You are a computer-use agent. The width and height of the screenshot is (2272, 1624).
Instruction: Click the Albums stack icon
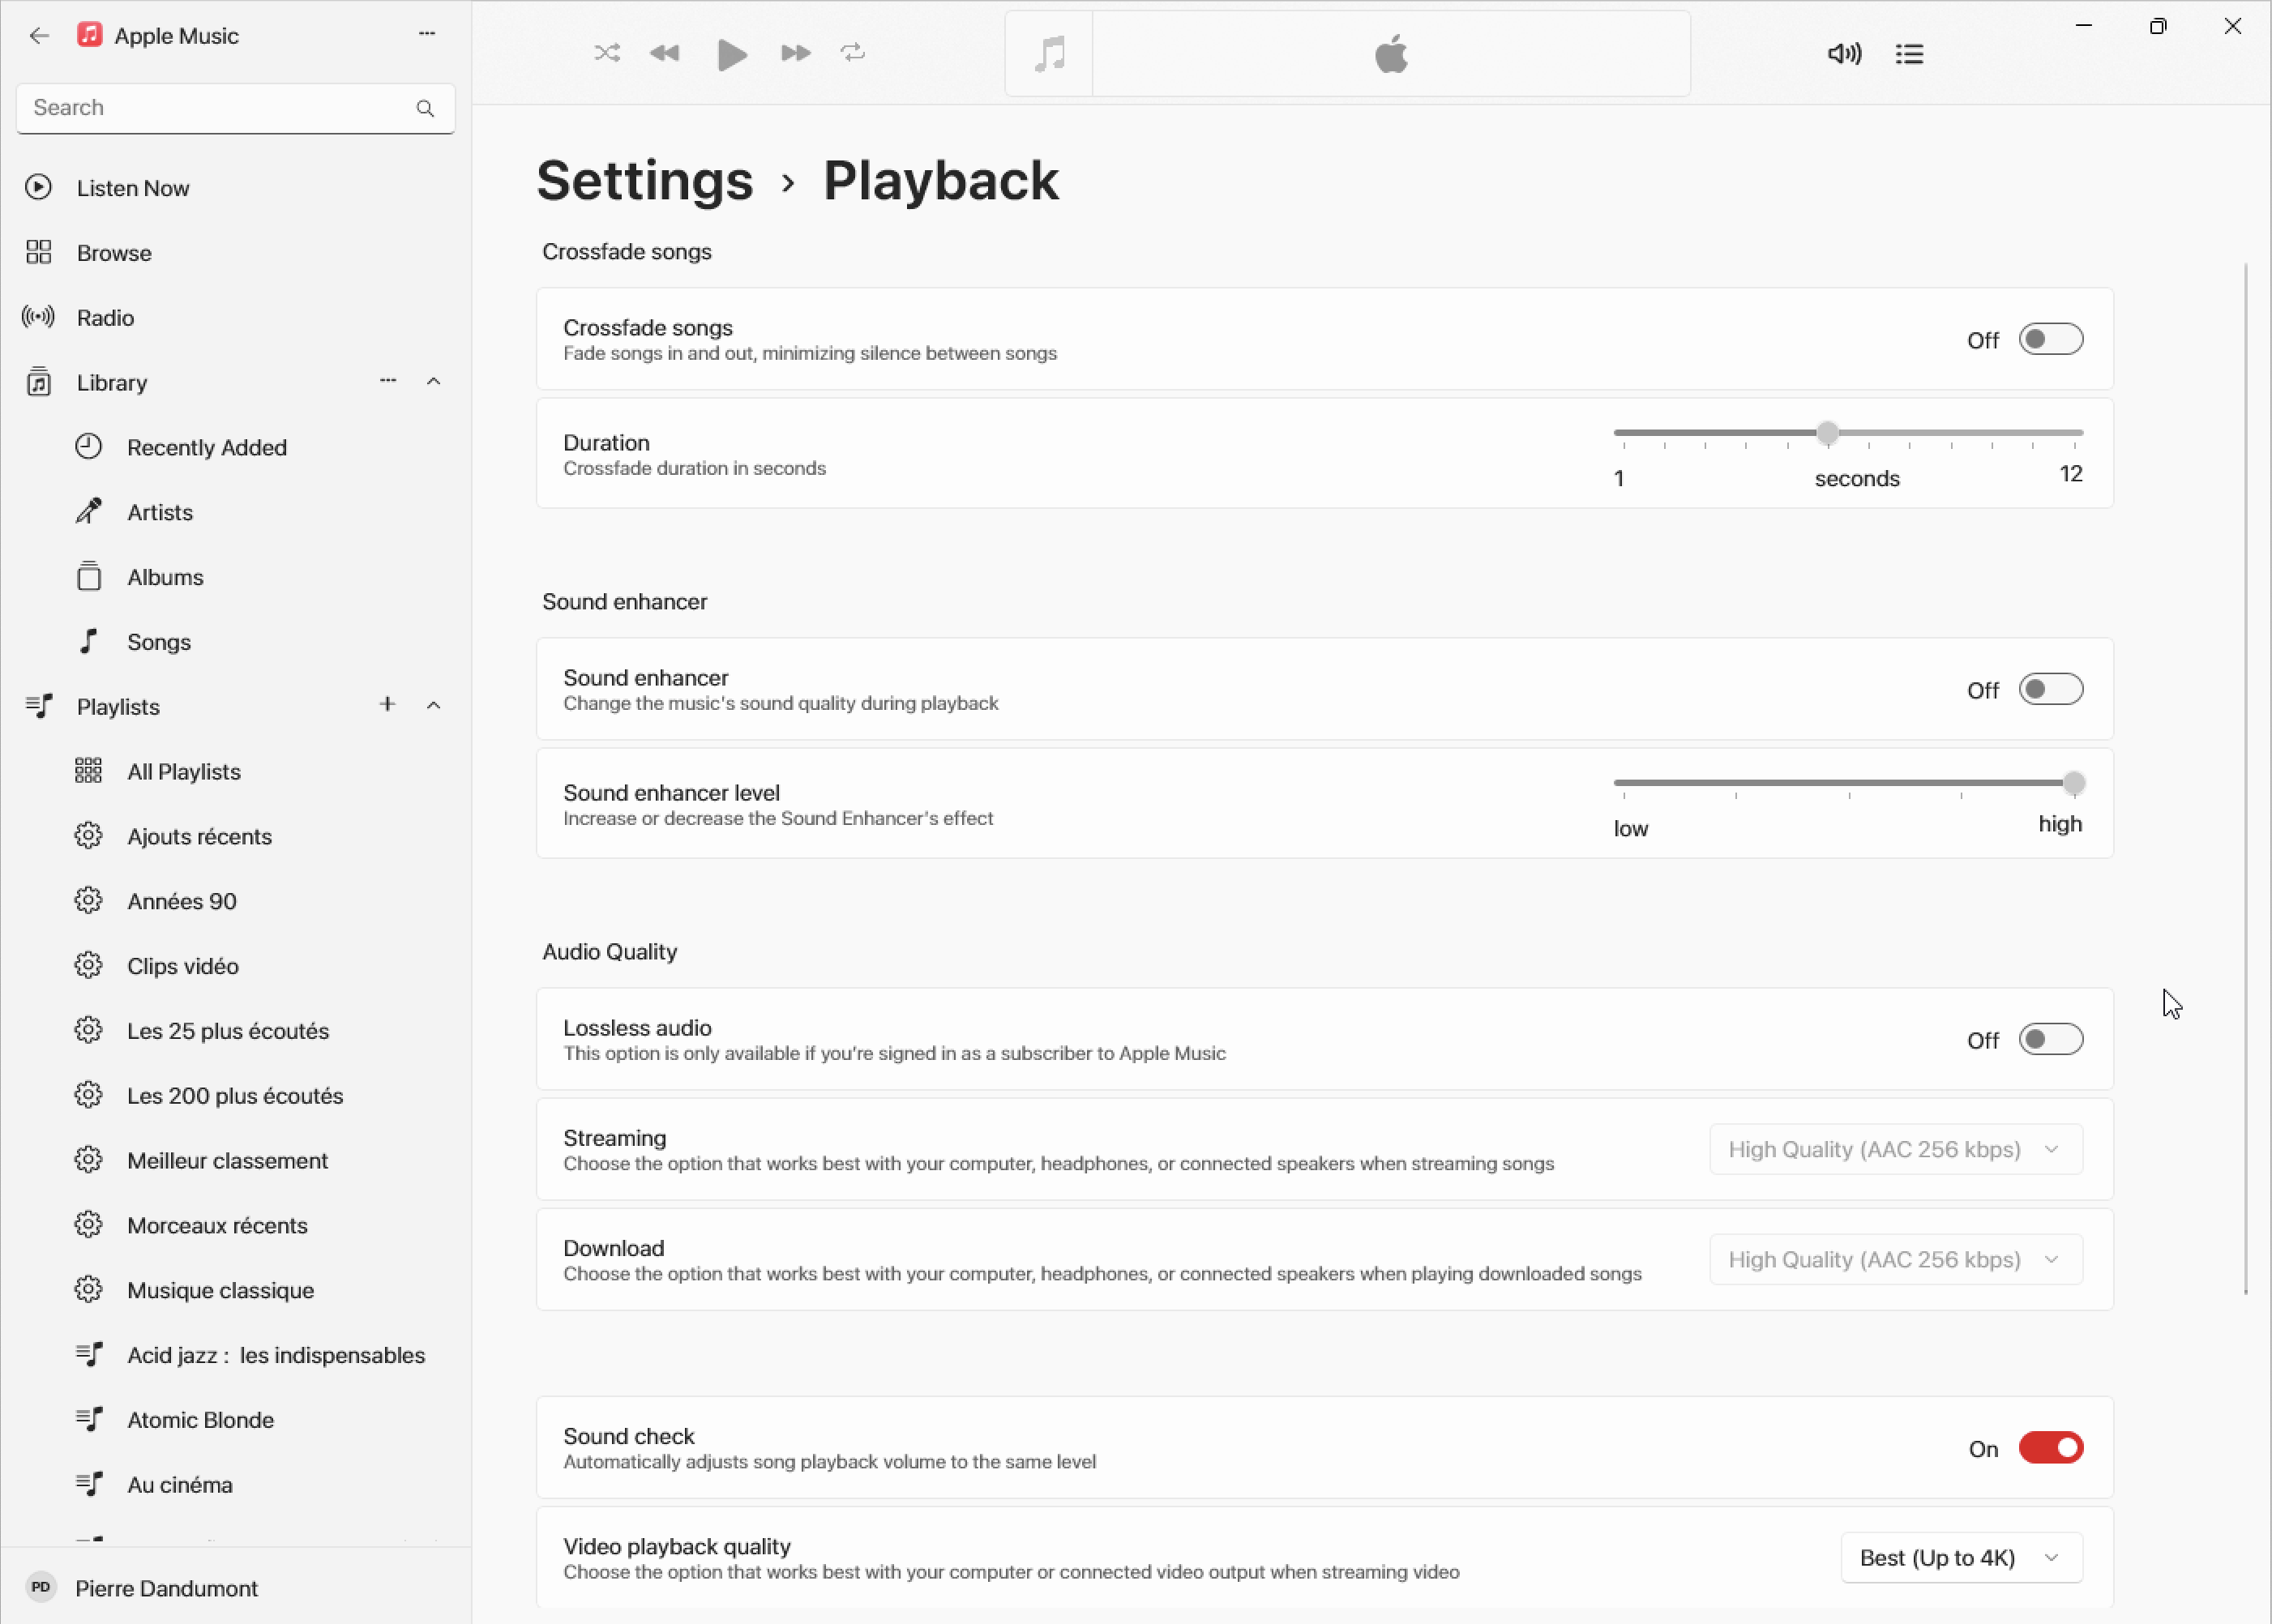pyautogui.click(x=89, y=576)
